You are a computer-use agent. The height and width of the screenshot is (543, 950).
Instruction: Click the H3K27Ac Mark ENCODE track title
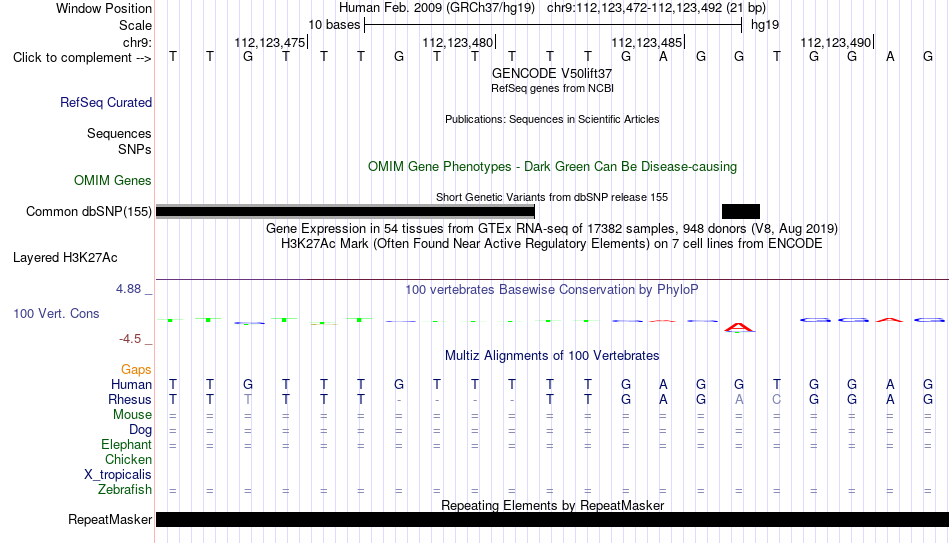[552, 244]
